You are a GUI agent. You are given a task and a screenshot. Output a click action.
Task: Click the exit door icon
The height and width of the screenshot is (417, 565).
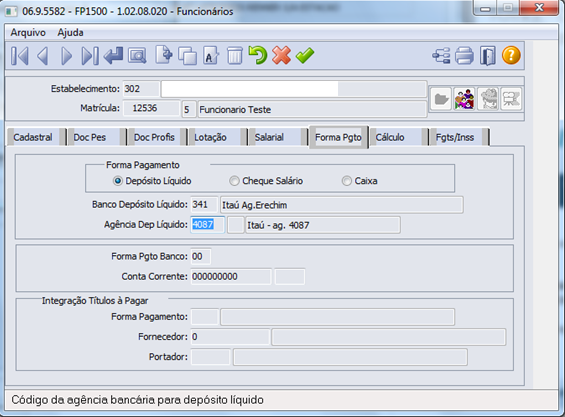pos(488,56)
